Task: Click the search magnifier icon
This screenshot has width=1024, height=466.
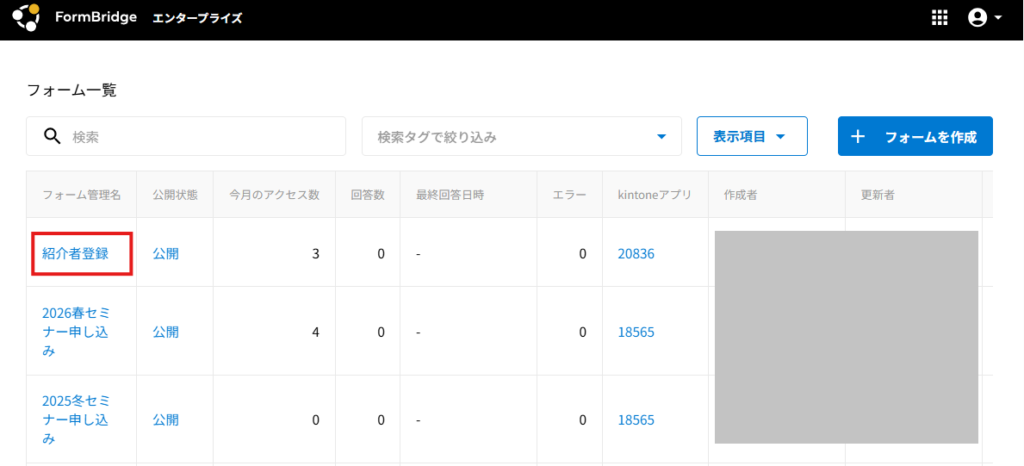Action: click(x=52, y=136)
